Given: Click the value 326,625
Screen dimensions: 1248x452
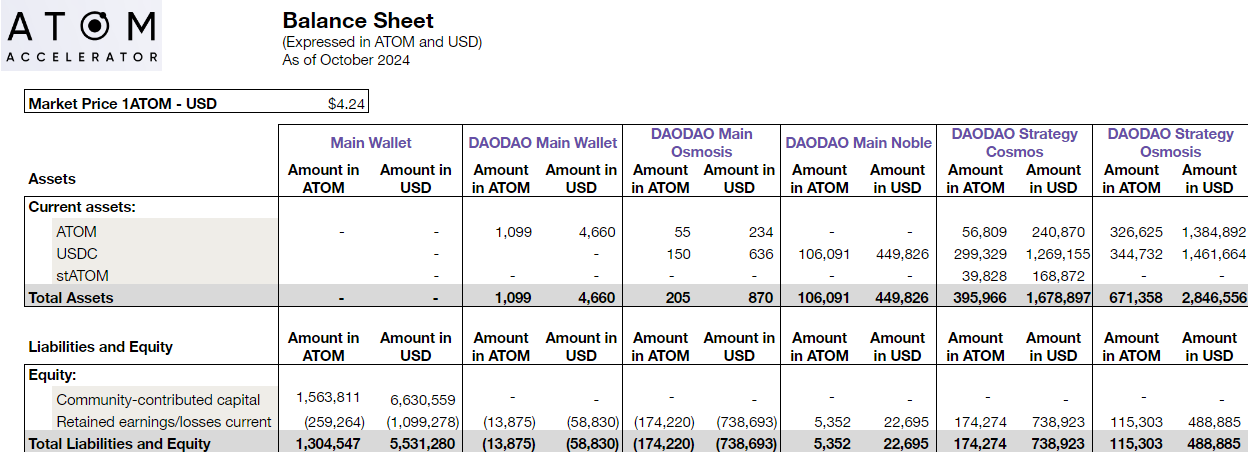Looking at the screenshot, I should (1135, 231).
